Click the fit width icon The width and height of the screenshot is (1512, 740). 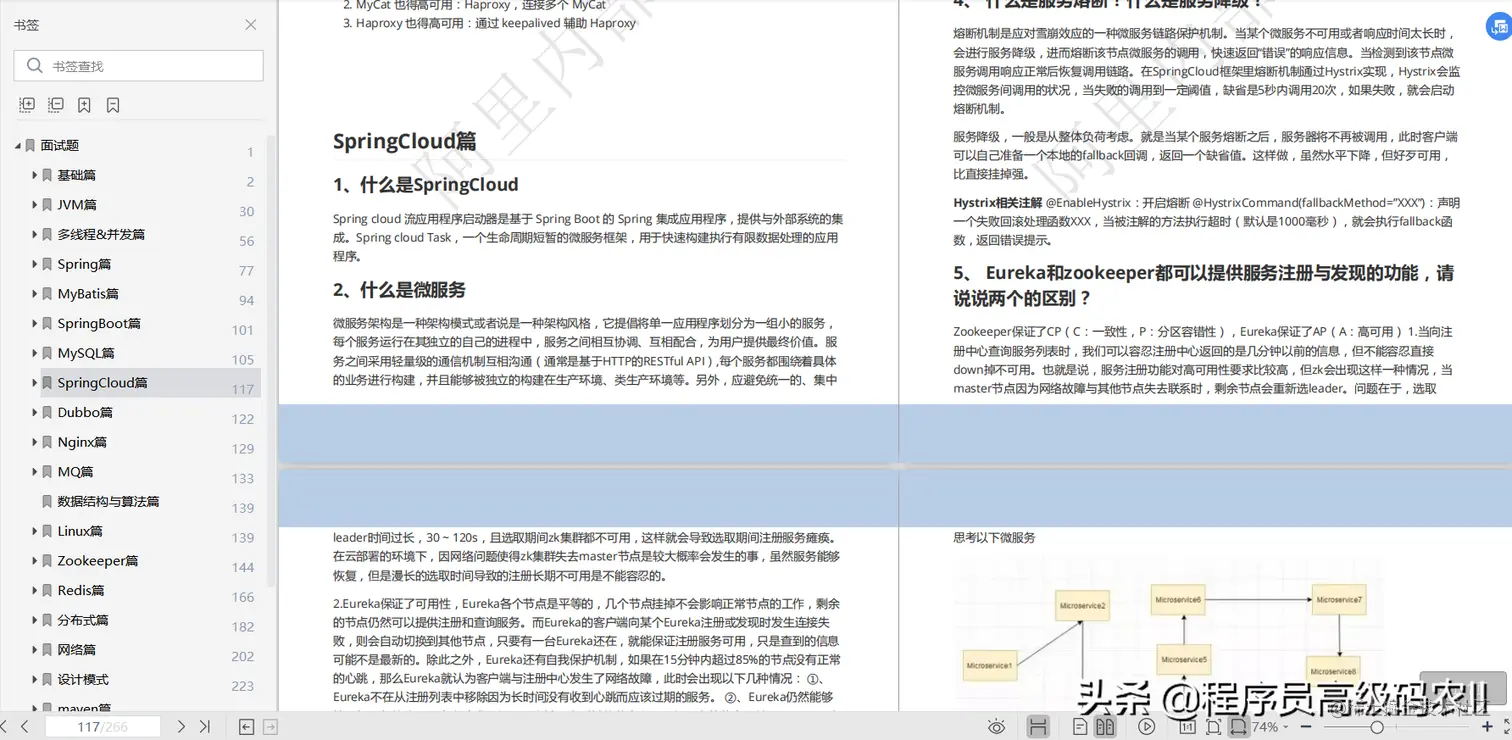tap(1239, 727)
